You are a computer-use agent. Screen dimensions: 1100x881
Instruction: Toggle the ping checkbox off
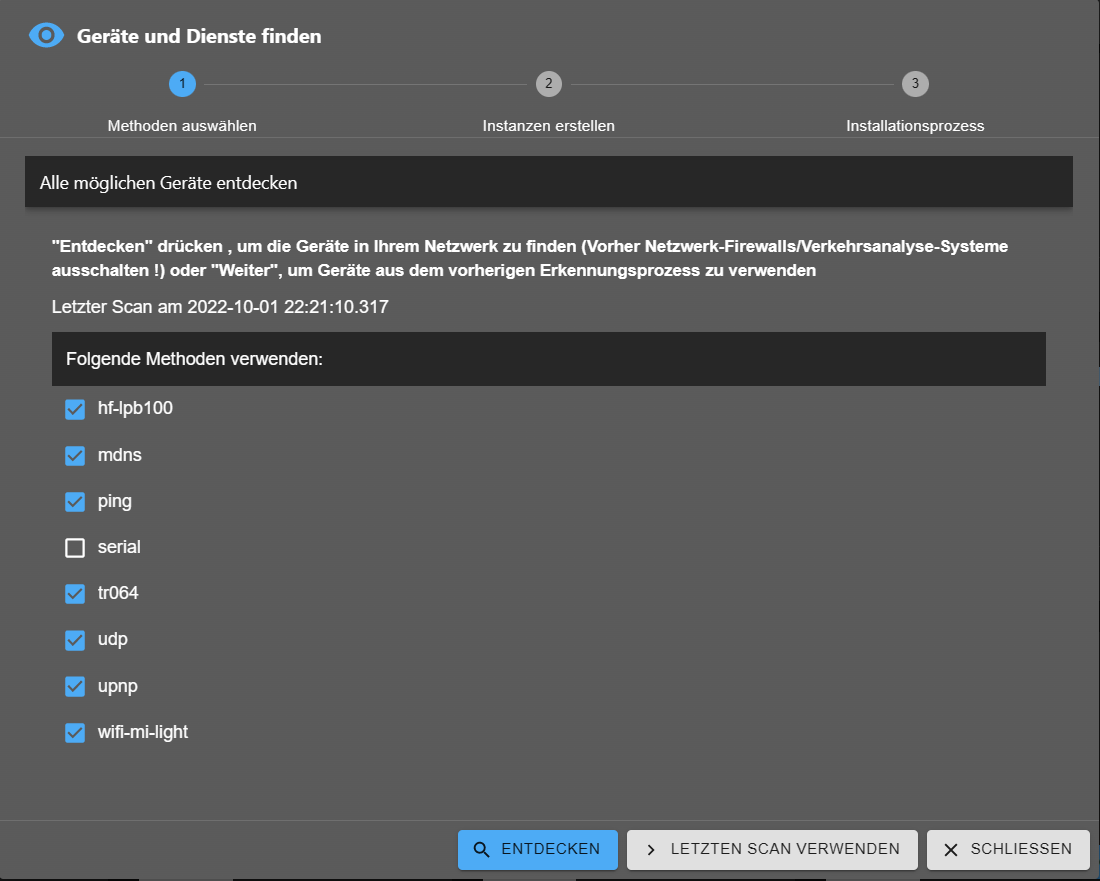tap(75, 501)
